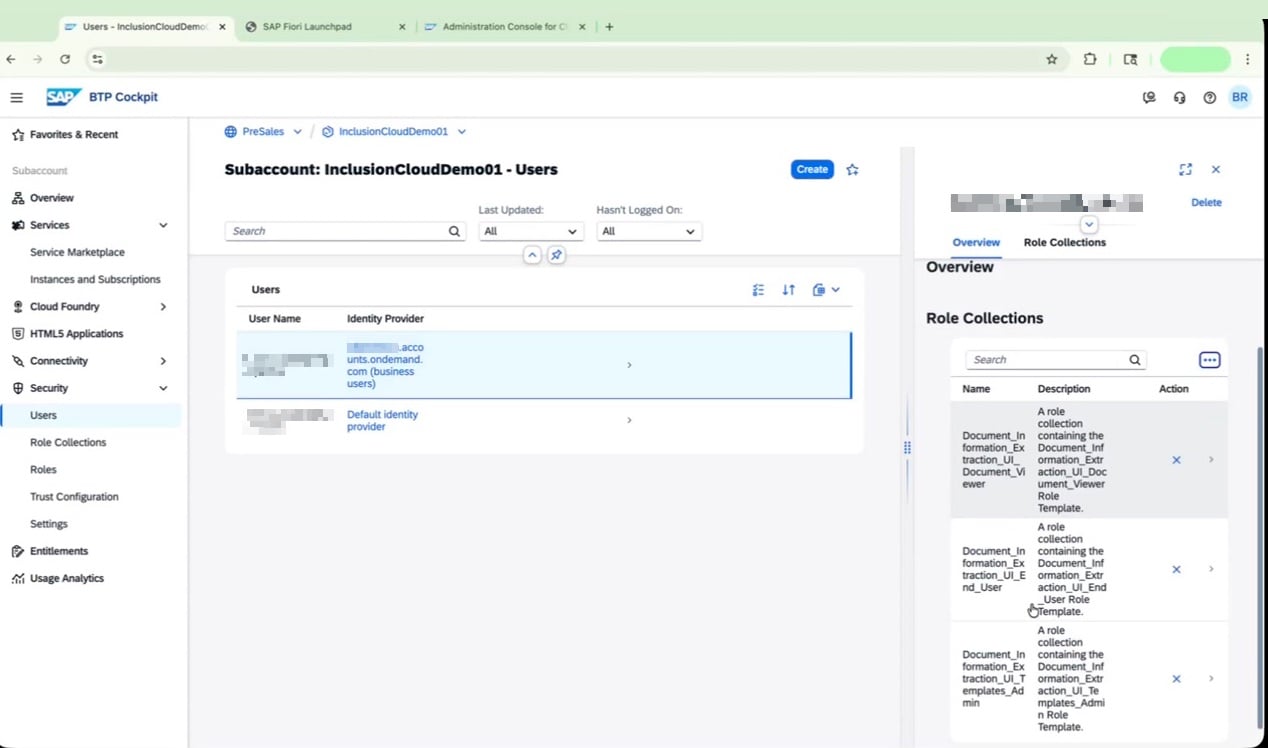This screenshot has height=748, width=1268.
Task: Open the Hasn't Logged On dropdown
Action: 649,231
